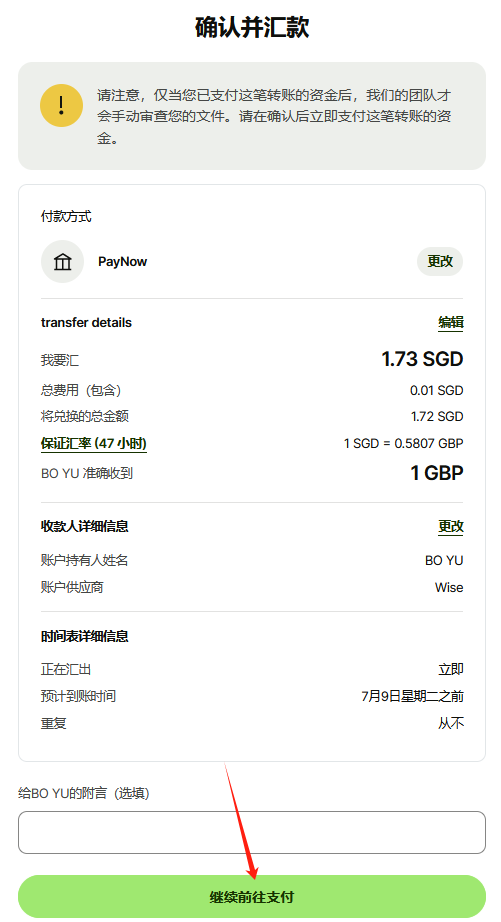
Task: Focus the 给BO YU的附言 message input field
Action: (x=252, y=832)
